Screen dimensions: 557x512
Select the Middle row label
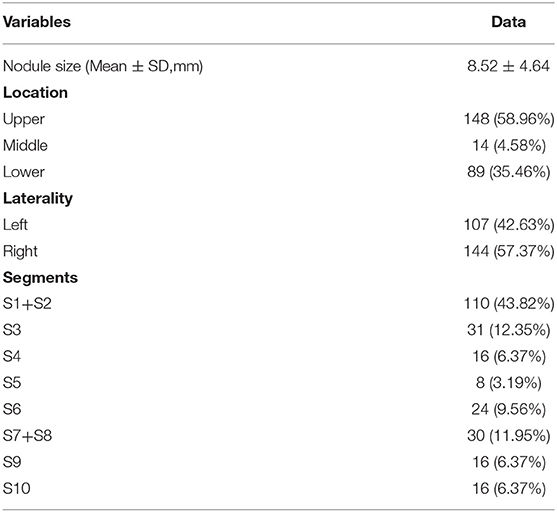click(x=25, y=145)
